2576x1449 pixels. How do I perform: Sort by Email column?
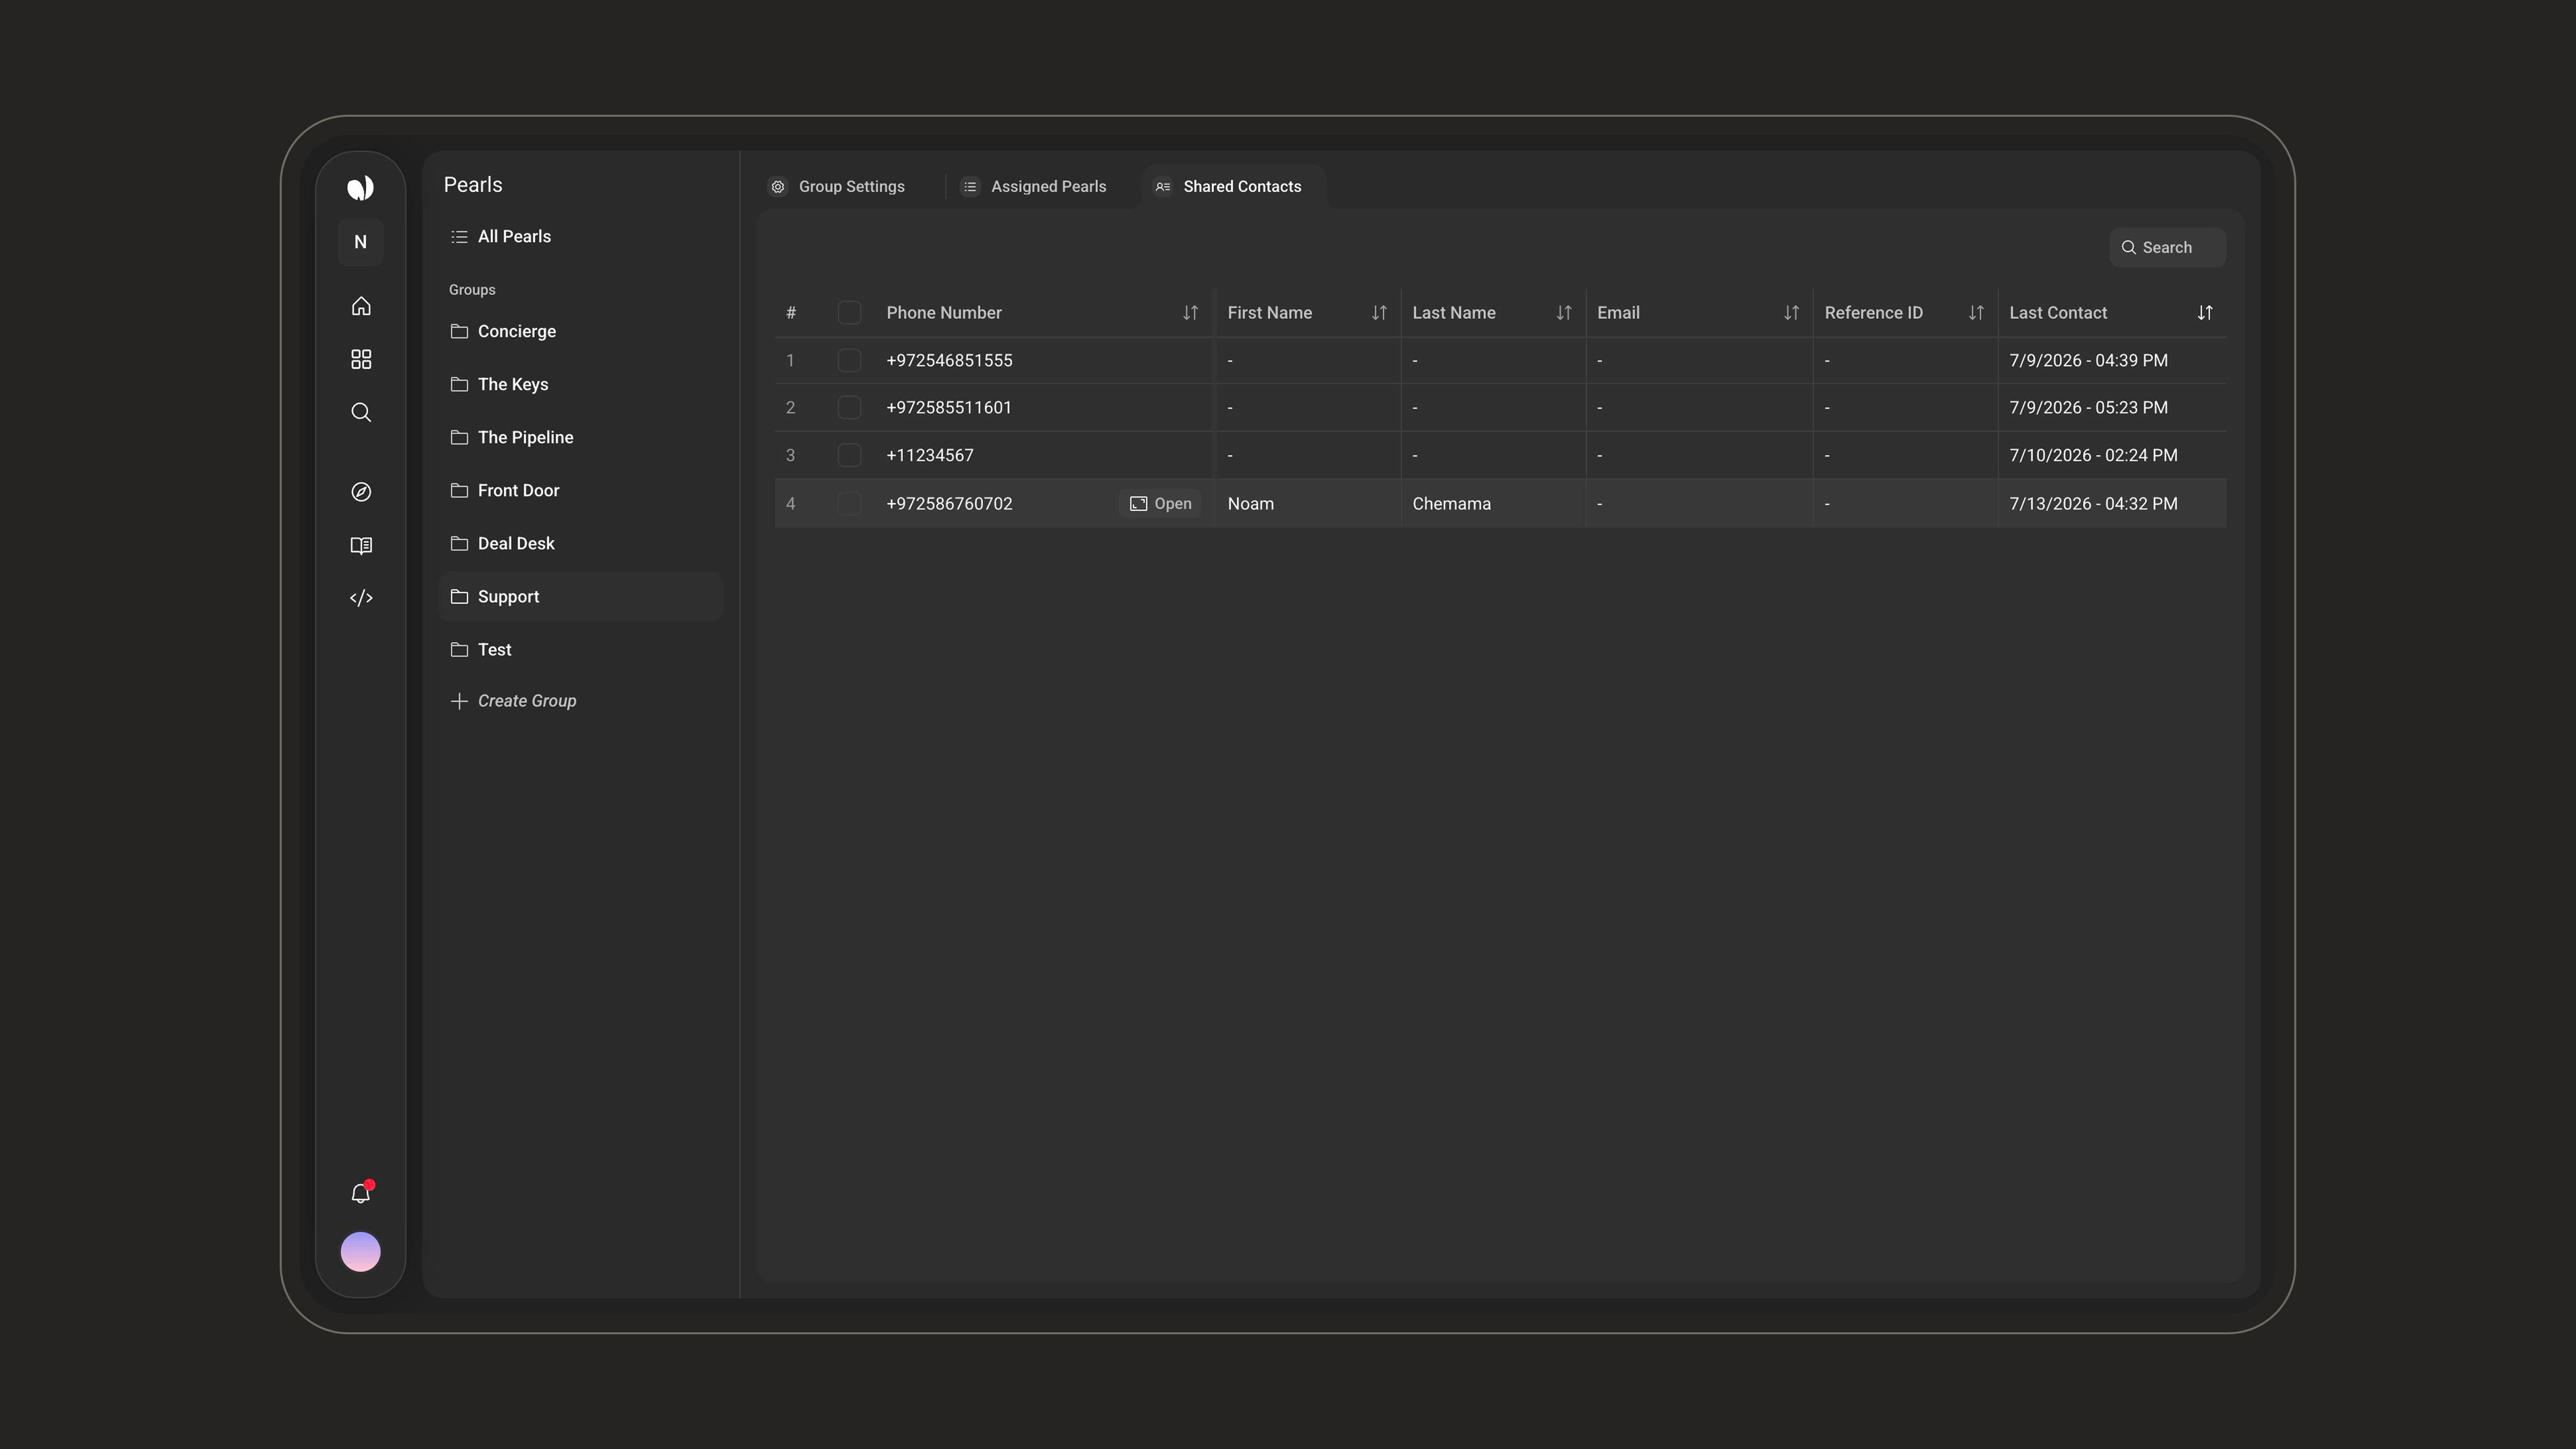[1791, 313]
